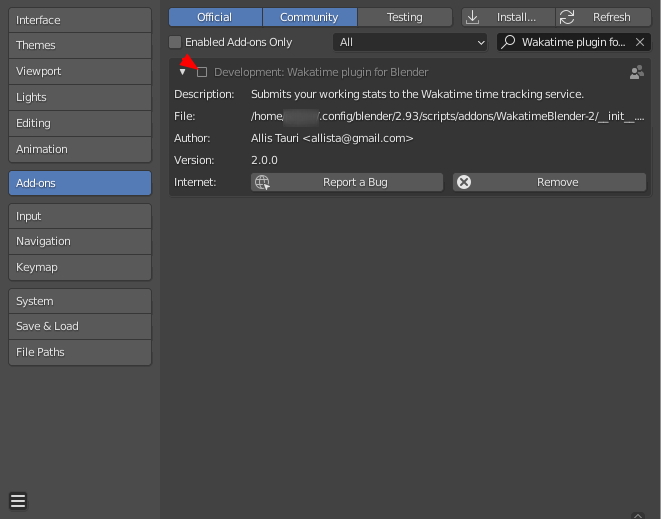
Task: Select the Add-ons preferences section
Action: (x=80, y=183)
